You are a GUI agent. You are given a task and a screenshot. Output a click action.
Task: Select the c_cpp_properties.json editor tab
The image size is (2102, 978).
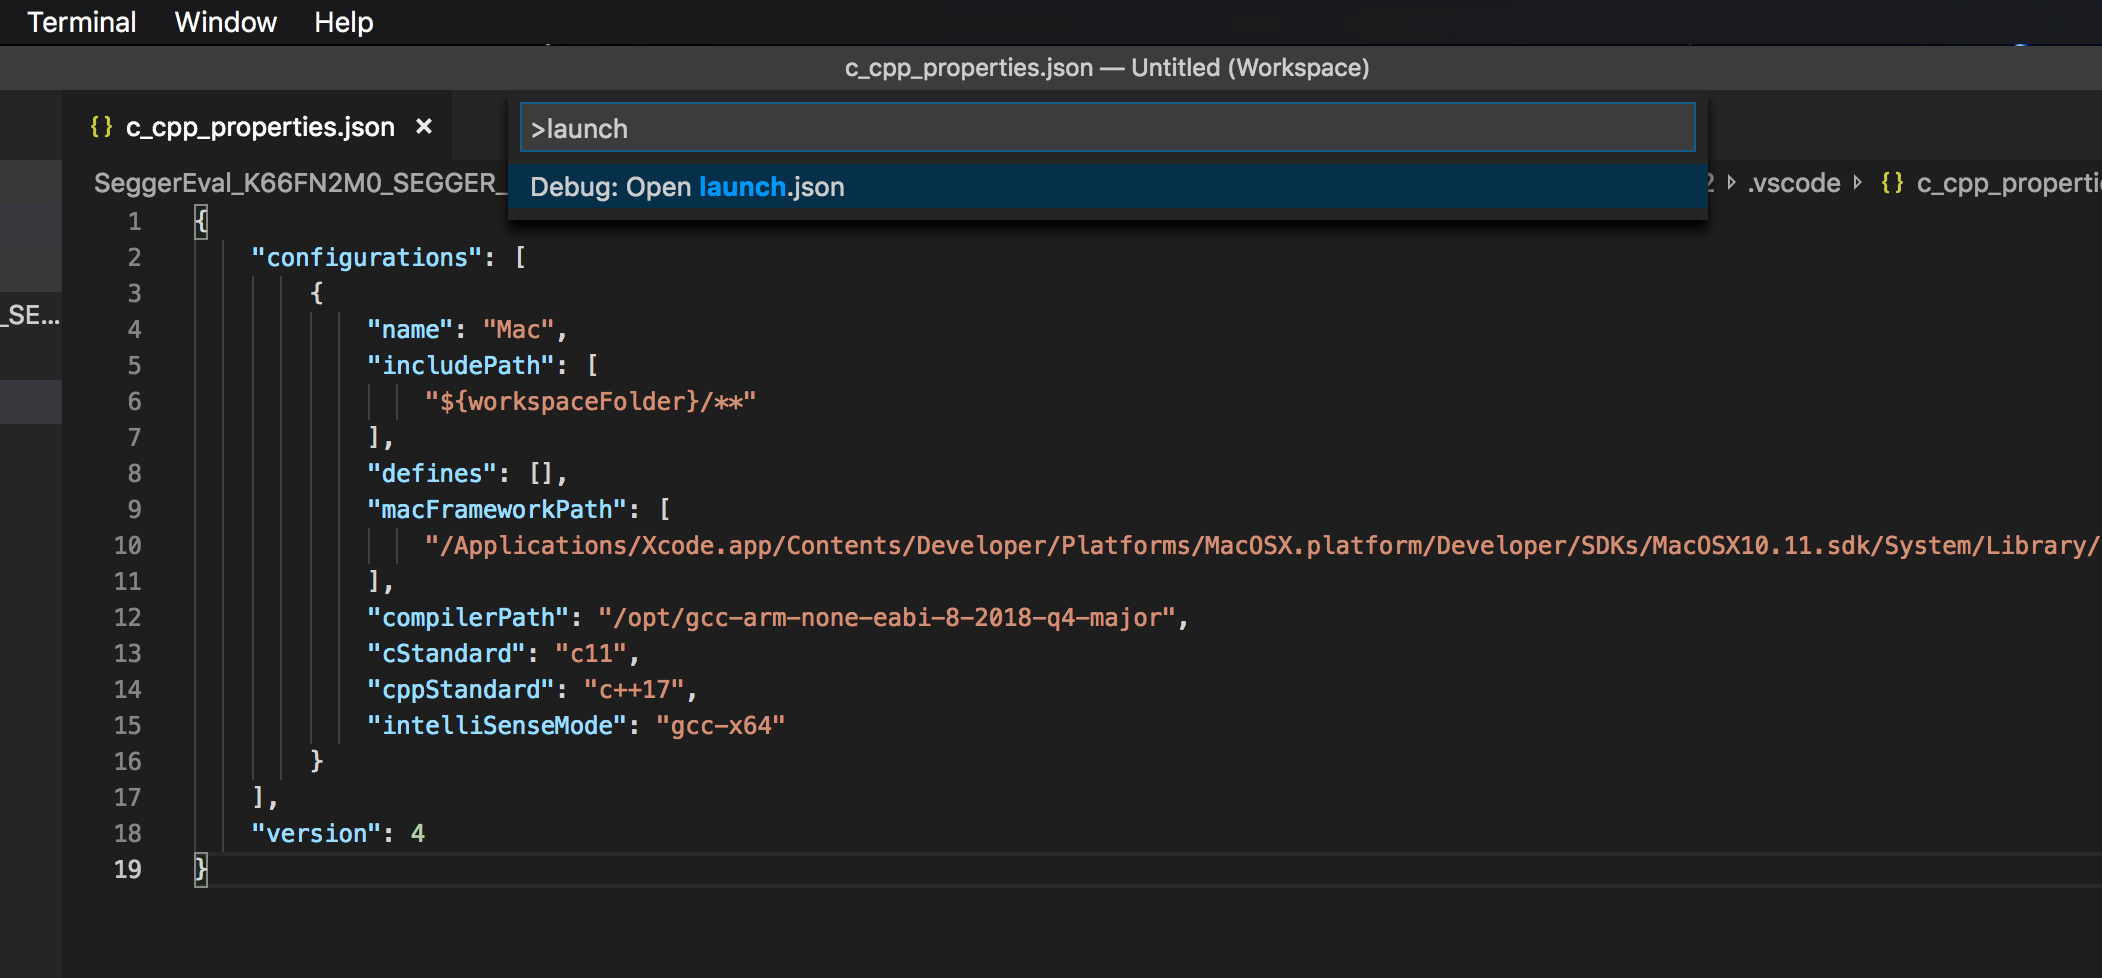click(259, 127)
